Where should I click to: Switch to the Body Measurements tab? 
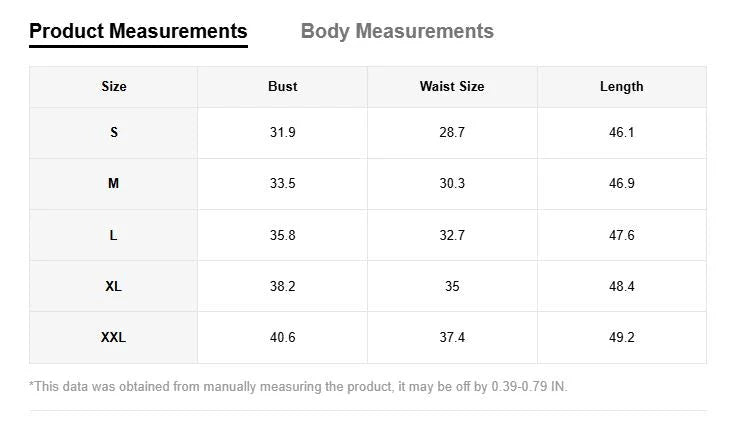coord(397,32)
